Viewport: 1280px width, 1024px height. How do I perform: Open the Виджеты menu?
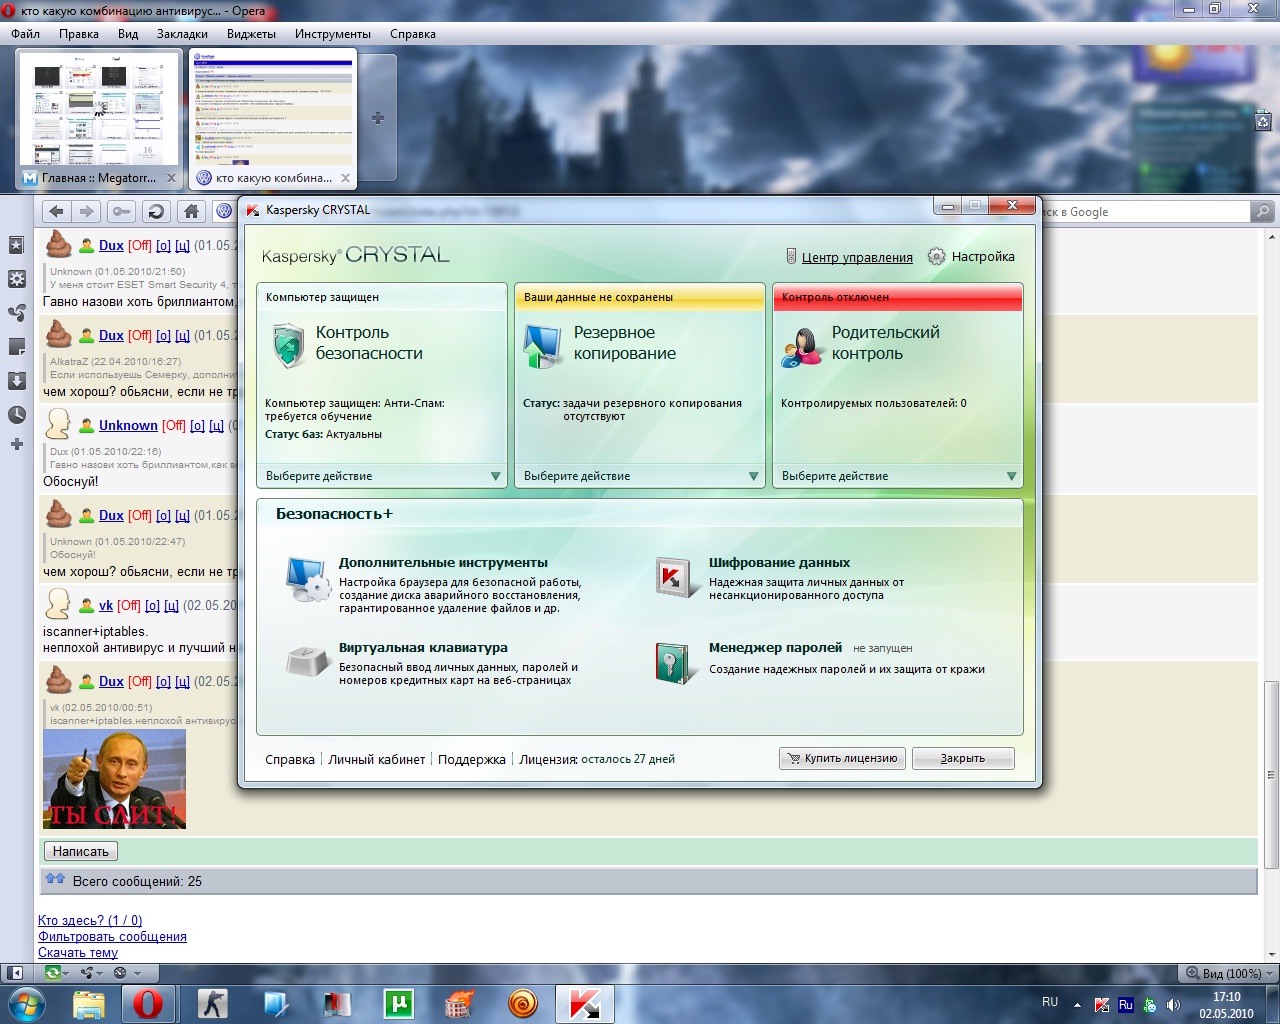click(251, 34)
